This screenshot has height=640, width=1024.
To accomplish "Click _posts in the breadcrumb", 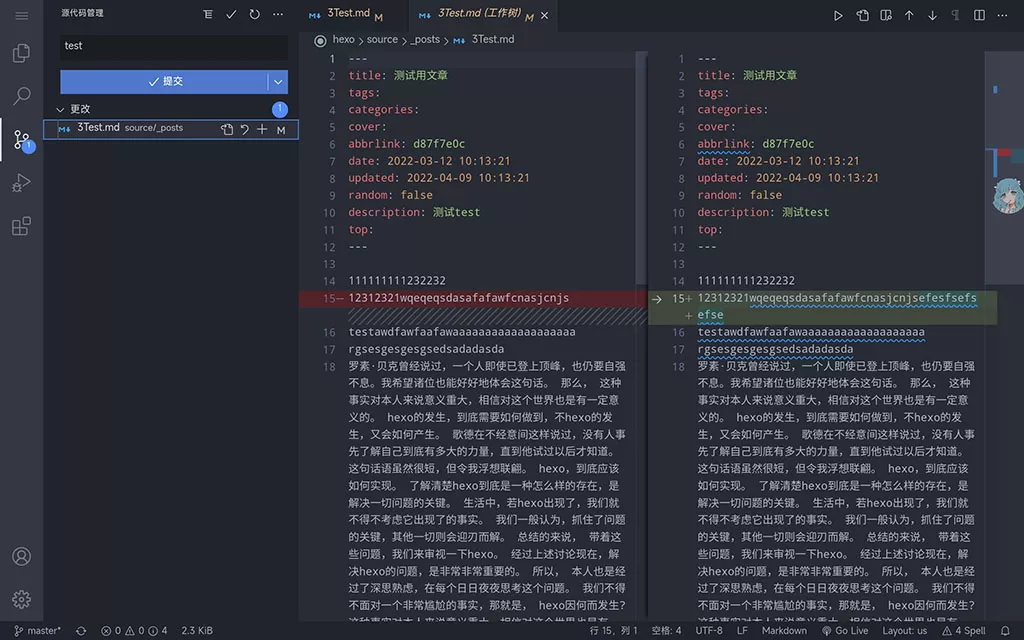I will [x=425, y=40].
